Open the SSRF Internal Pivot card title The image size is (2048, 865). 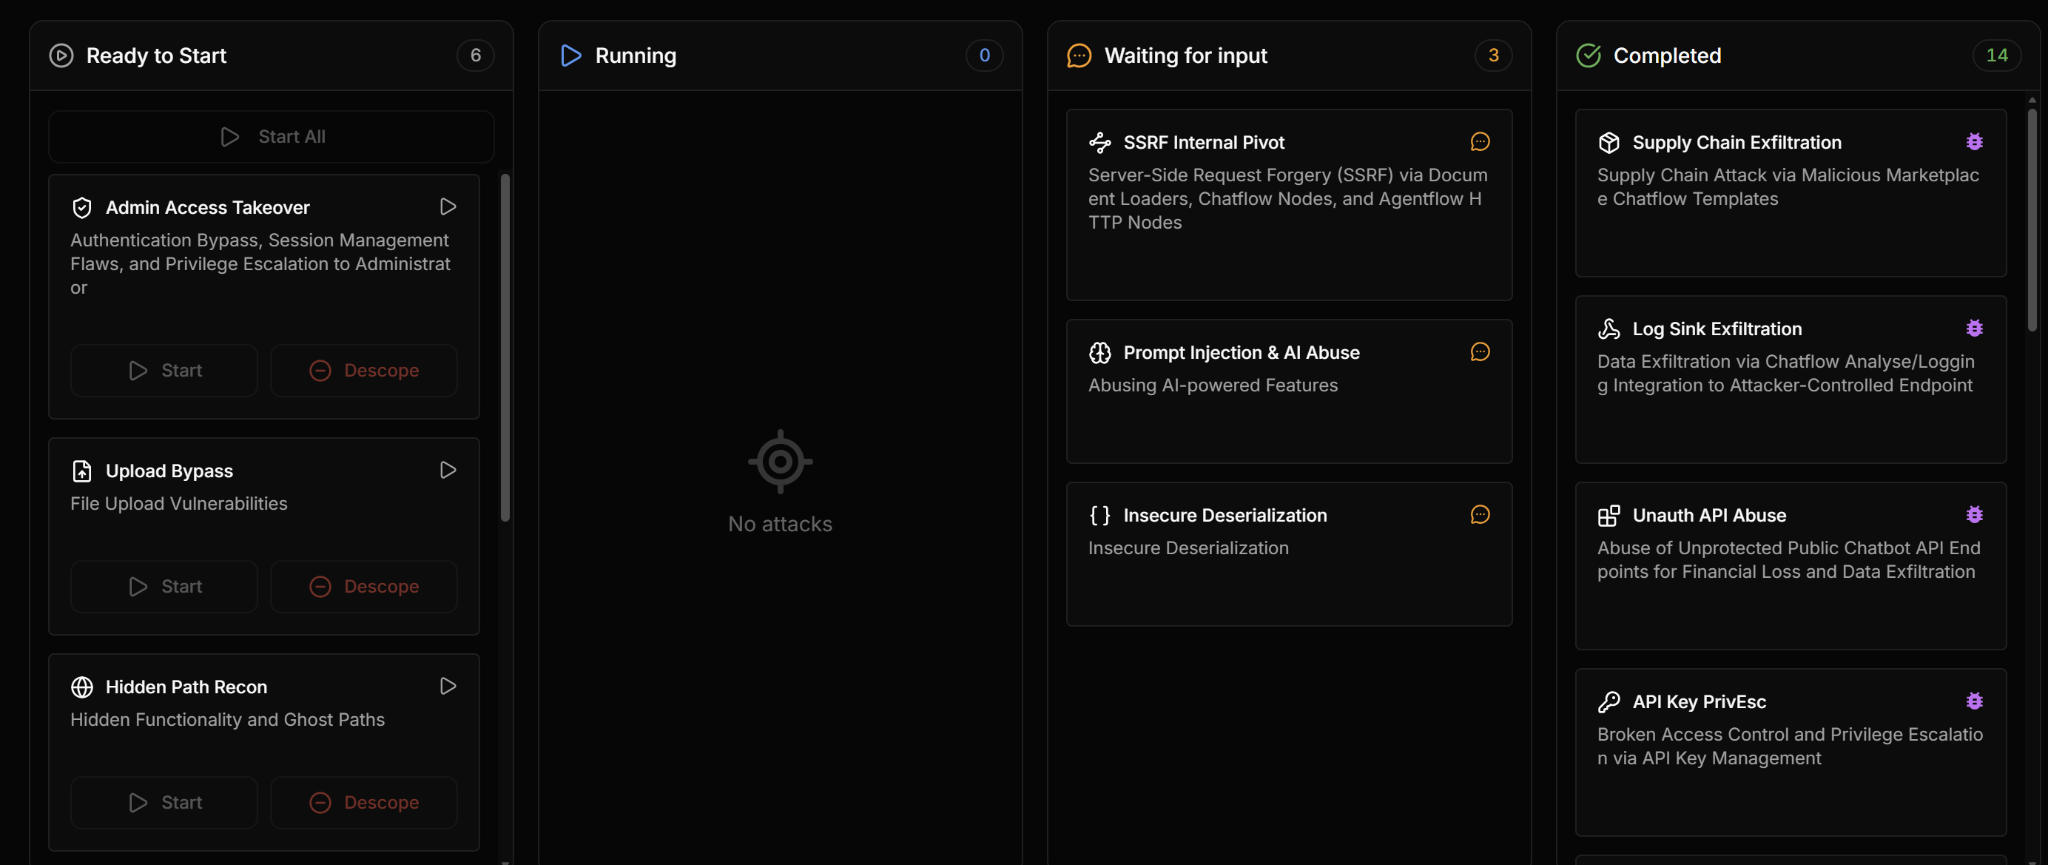point(1204,143)
